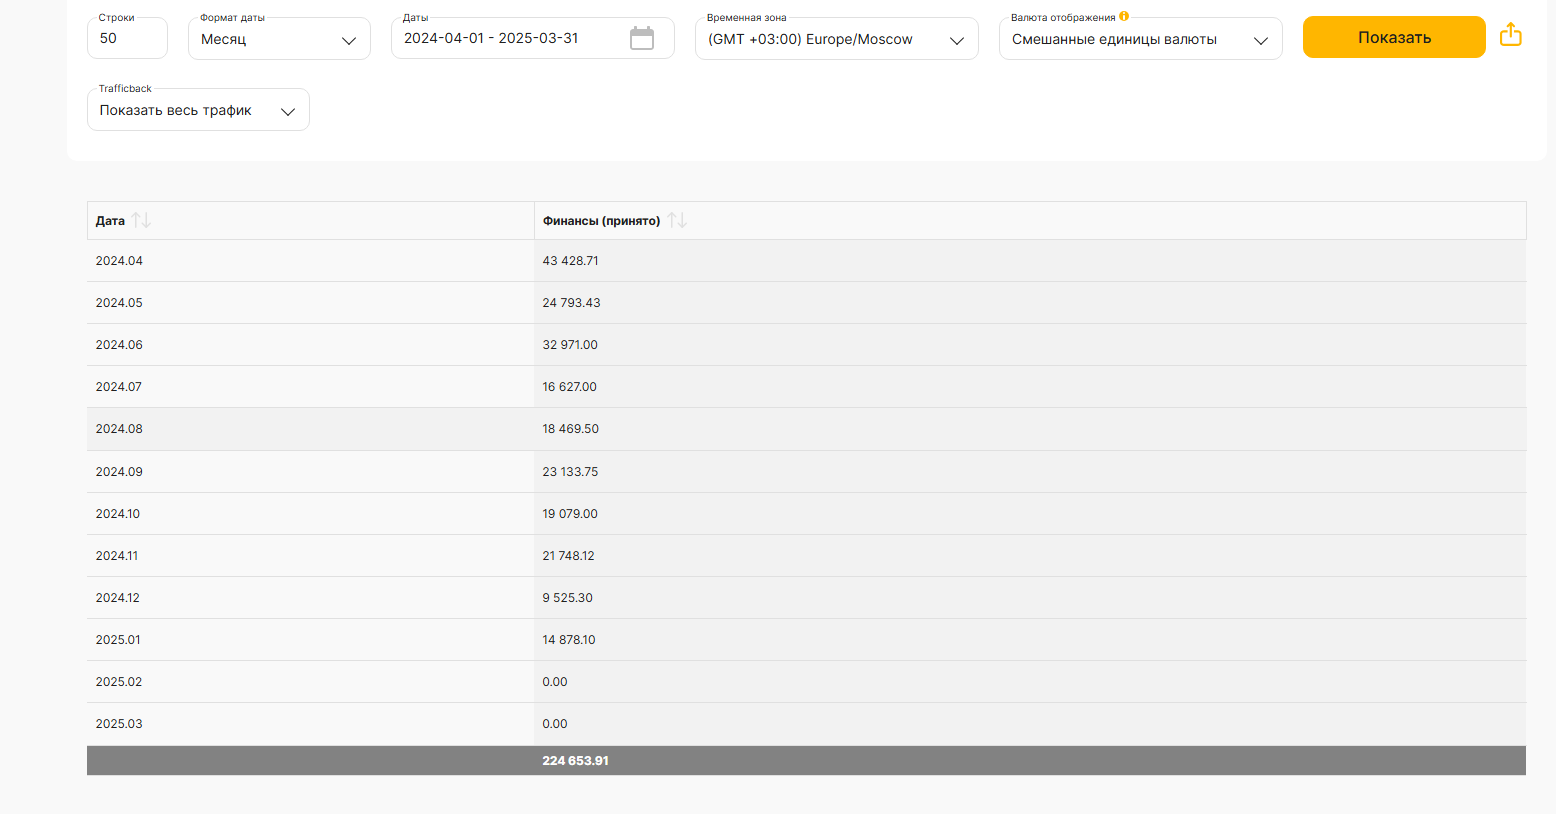
Task: Expand the Формат даты dropdown
Action: (x=279, y=39)
